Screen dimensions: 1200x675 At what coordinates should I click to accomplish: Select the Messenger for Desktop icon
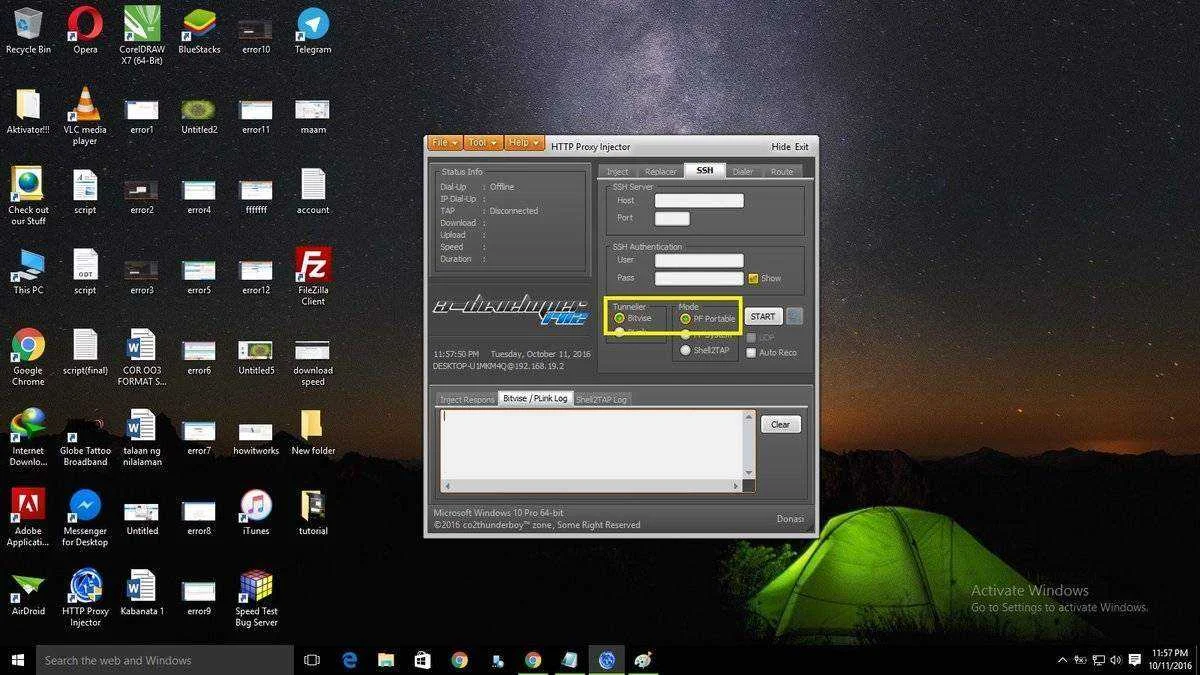(x=85, y=517)
